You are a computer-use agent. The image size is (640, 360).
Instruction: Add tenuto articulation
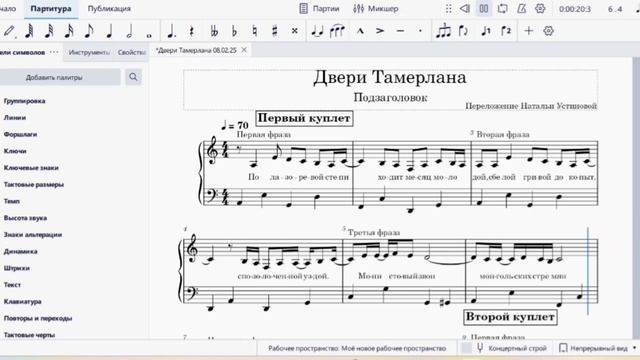[x=400, y=31]
